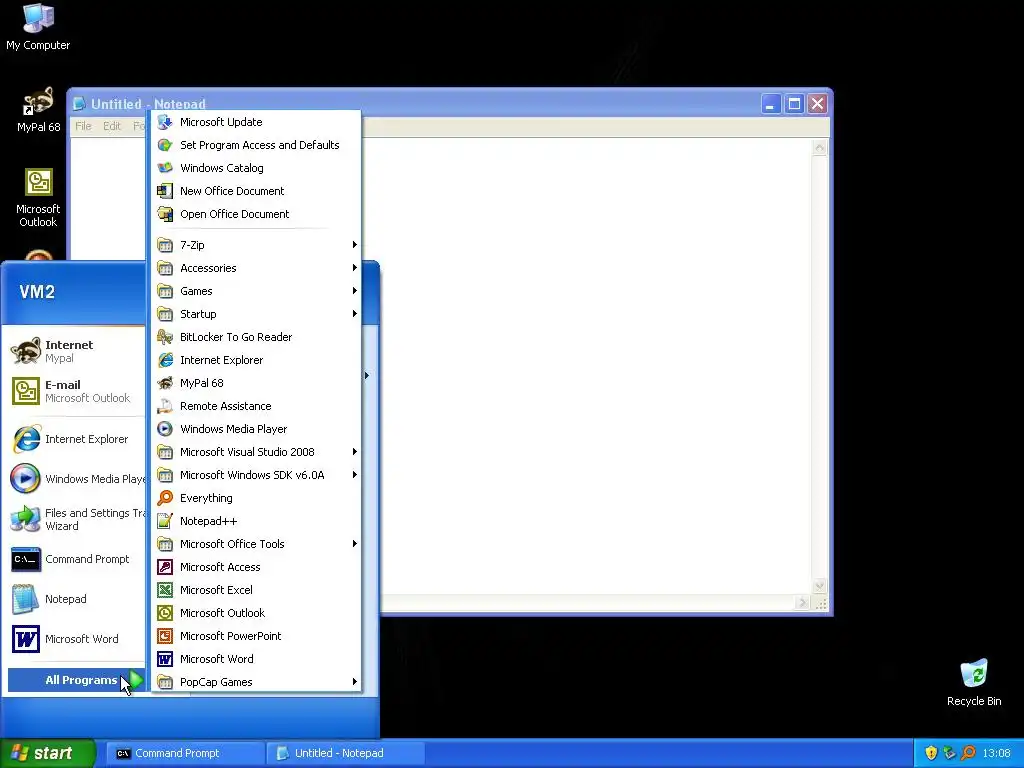Launch Windows Media Player from programs list
This screenshot has width=1024, height=768.
pyautogui.click(x=256, y=429)
